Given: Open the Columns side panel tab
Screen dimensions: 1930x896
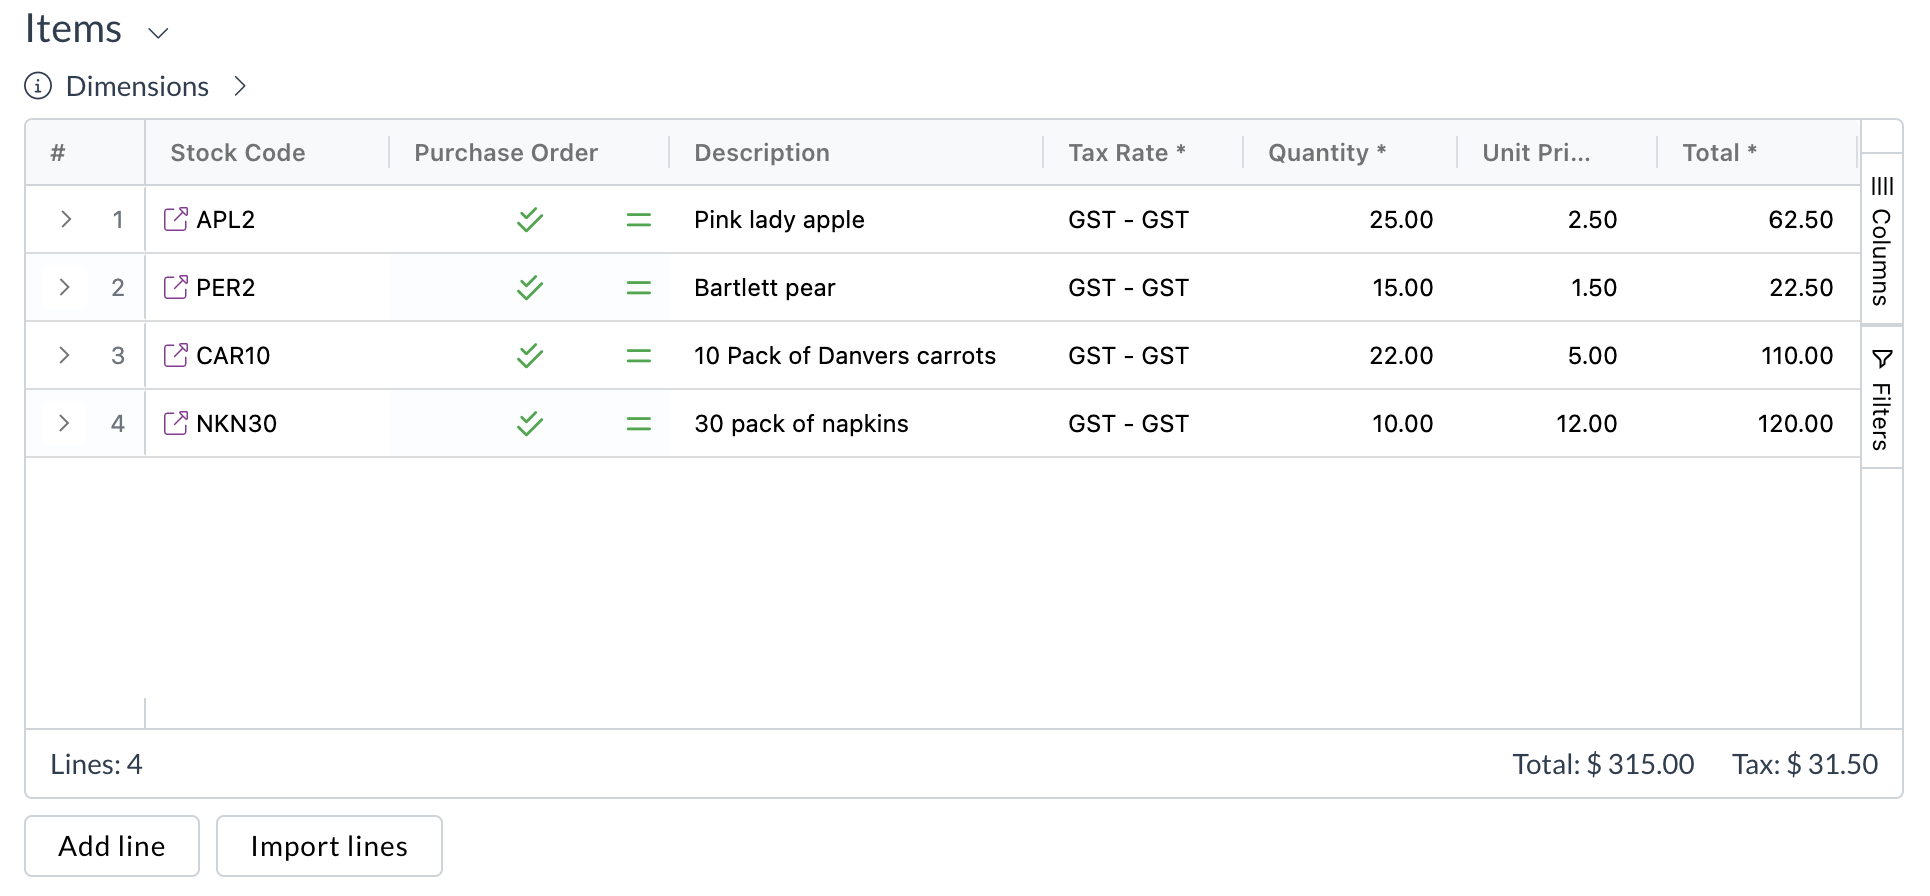Looking at the screenshot, I should coord(1881,240).
